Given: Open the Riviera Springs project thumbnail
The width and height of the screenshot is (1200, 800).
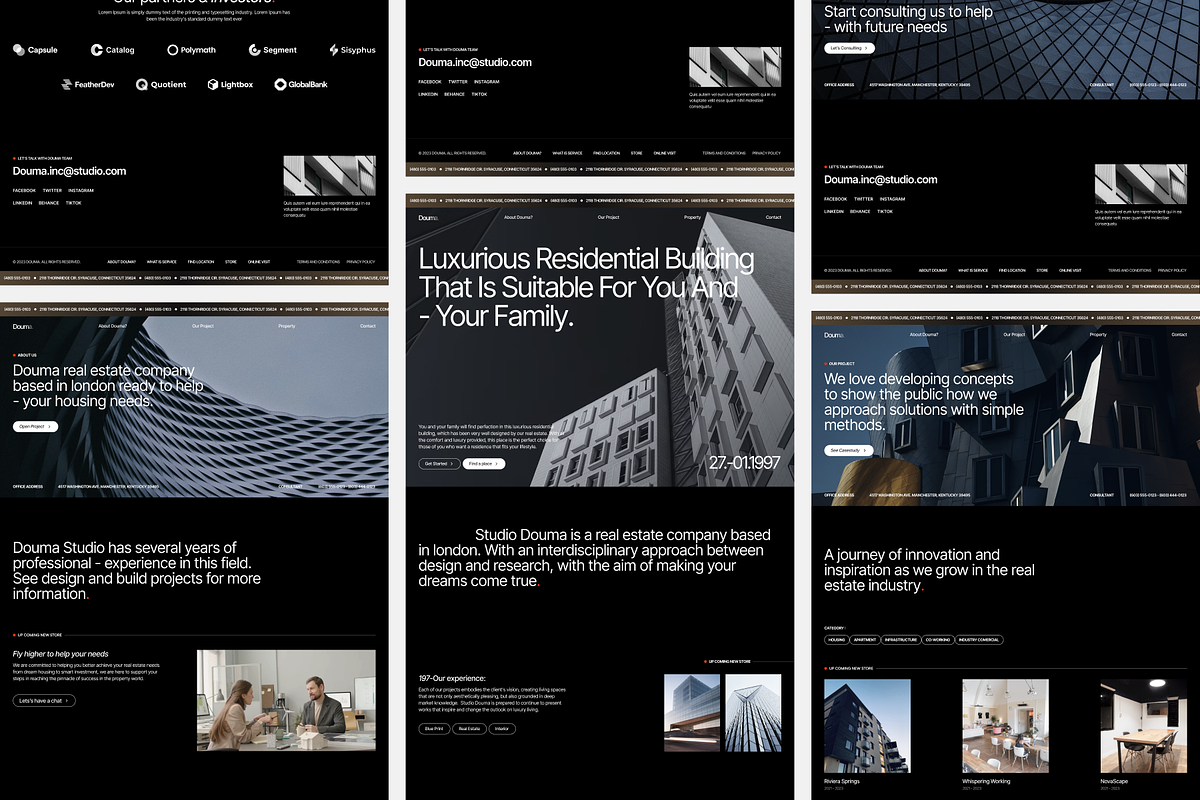Looking at the screenshot, I should click(x=867, y=726).
